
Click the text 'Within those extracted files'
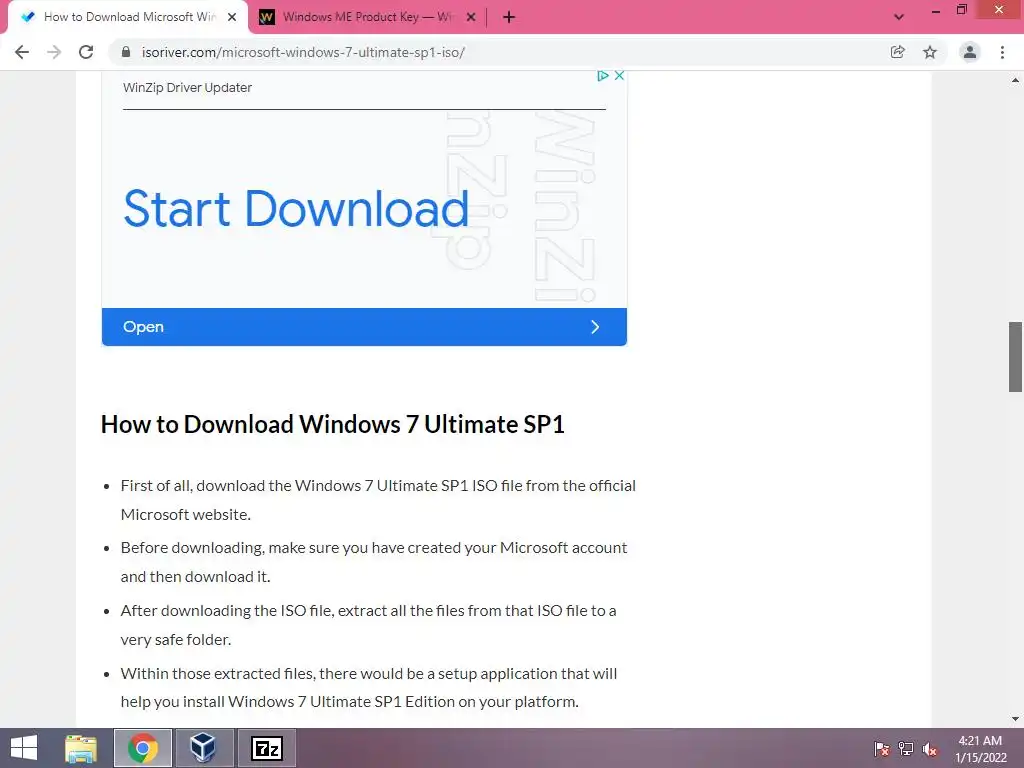218,673
